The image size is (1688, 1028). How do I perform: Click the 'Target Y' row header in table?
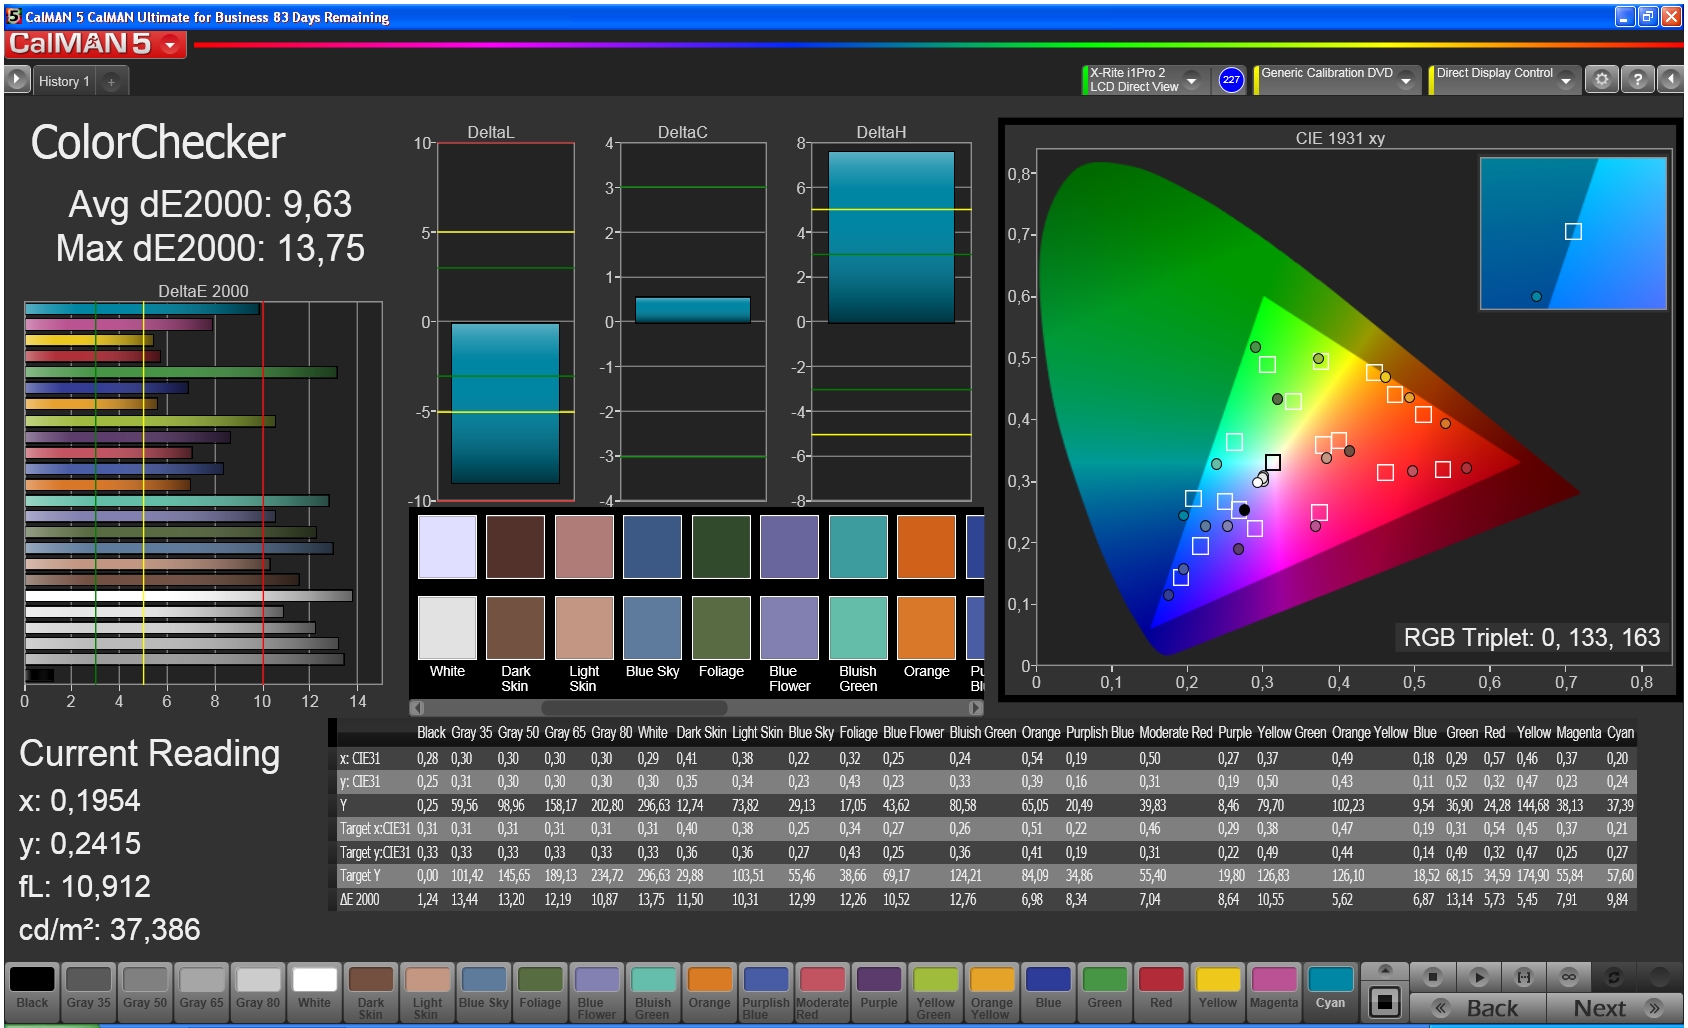(360, 876)
